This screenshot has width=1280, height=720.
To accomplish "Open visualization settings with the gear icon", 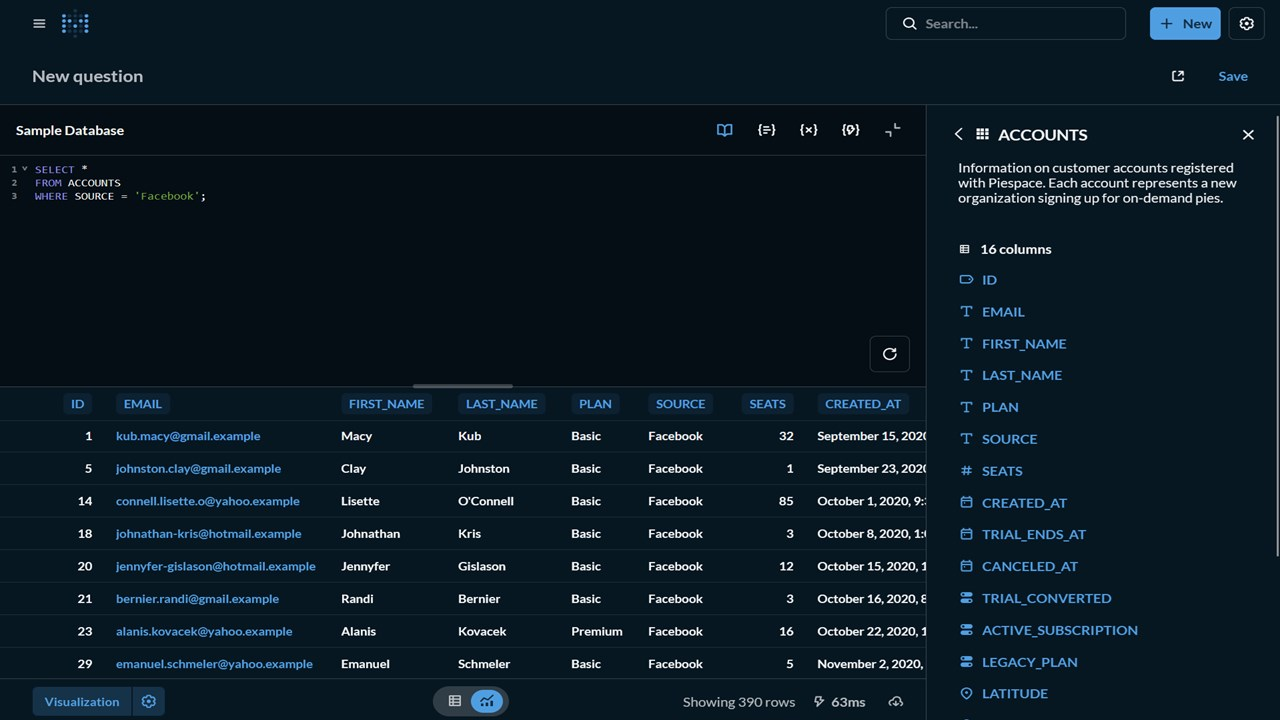I will tap(148, 701).
